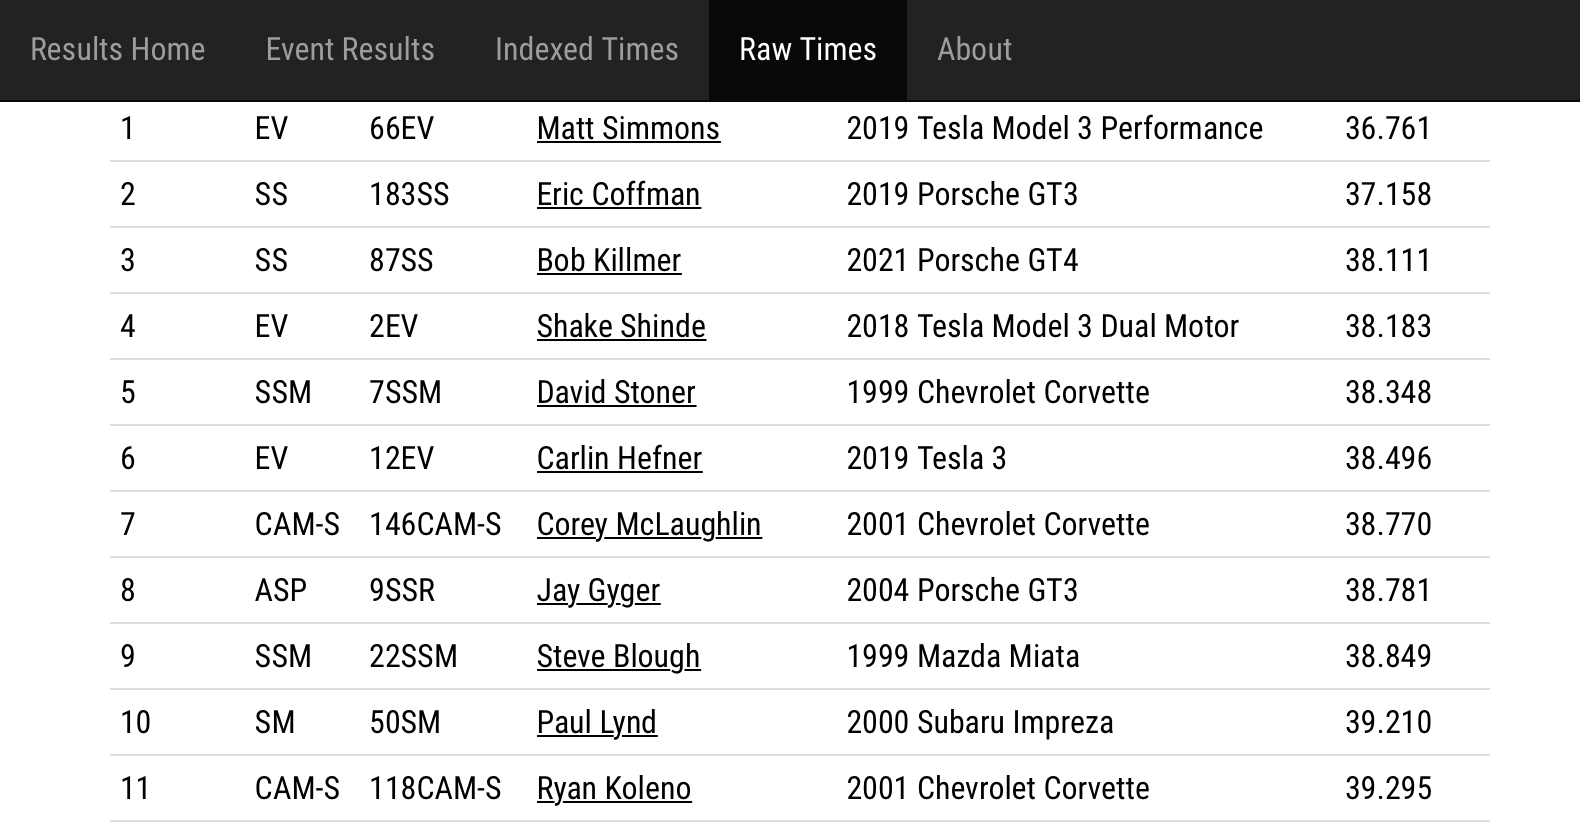Click Eric Coffman's name link
The height and width of the screenshot is (828, 1580).
click(618, 195)
